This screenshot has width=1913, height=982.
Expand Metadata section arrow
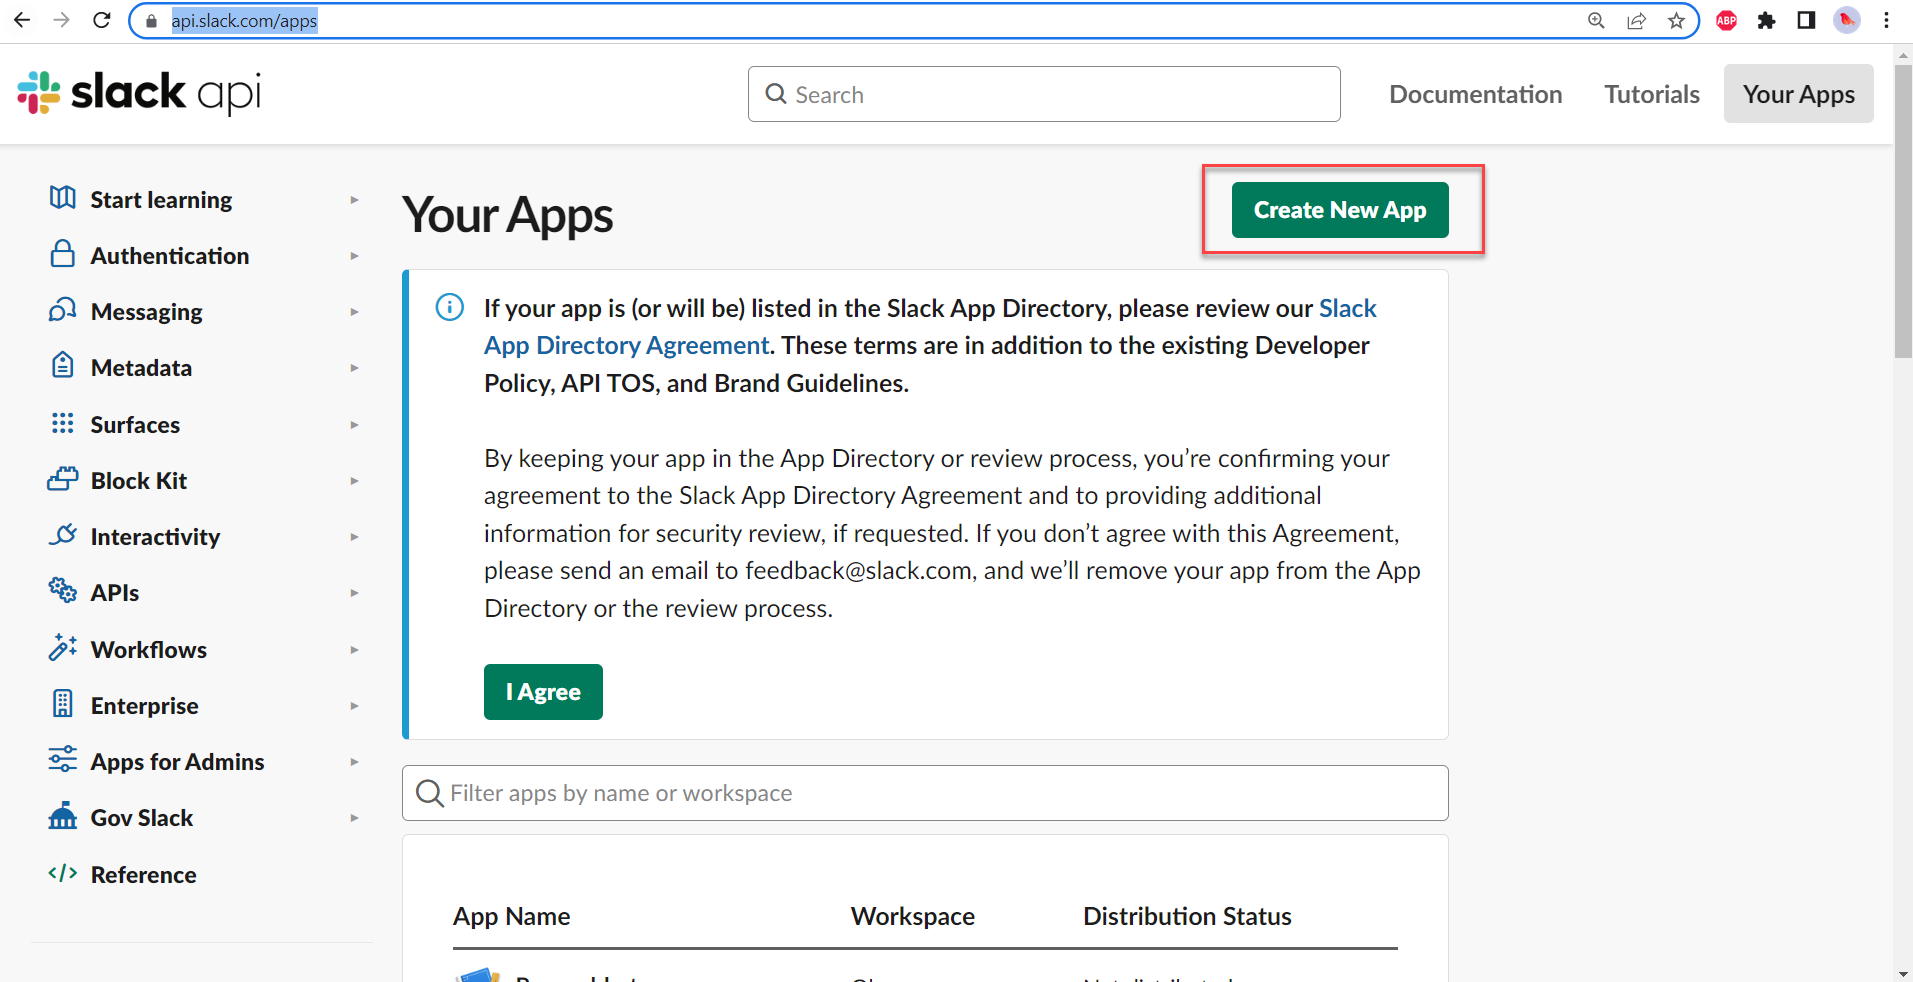point(354,368)
